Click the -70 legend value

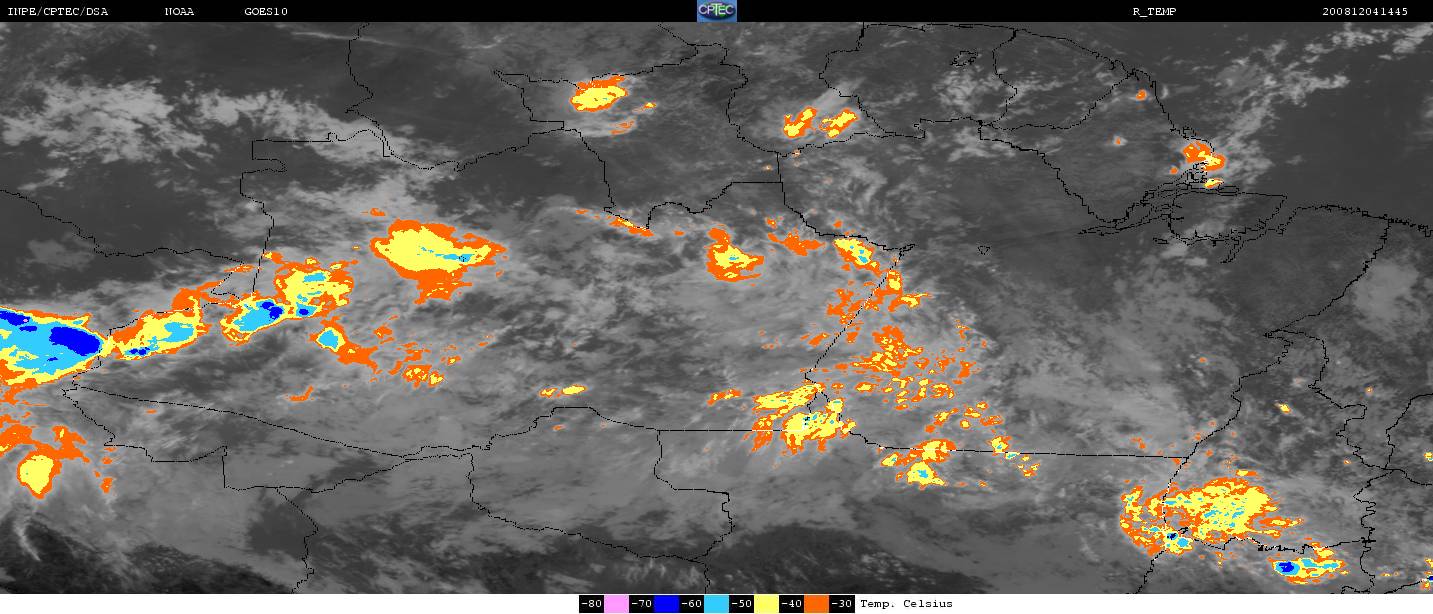point(641,604)
